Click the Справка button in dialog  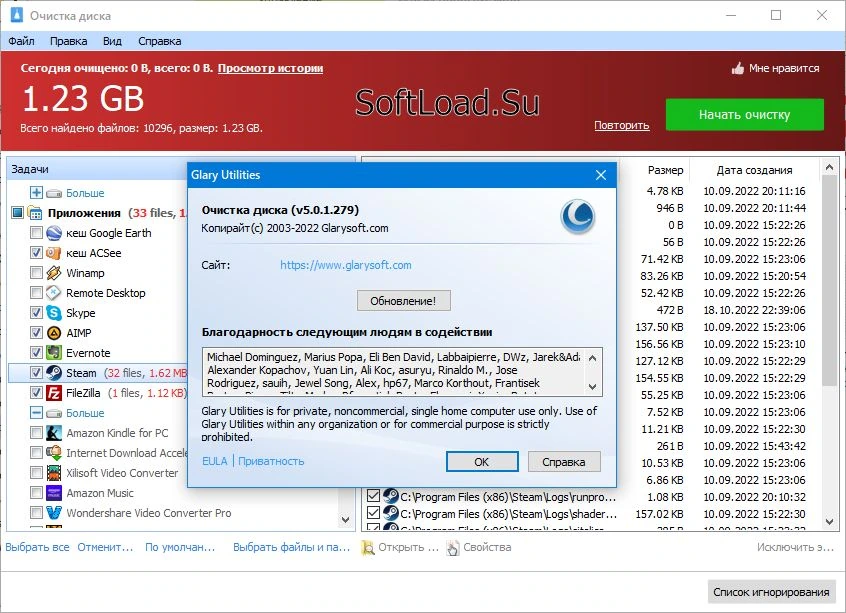[x=564, y=462]
